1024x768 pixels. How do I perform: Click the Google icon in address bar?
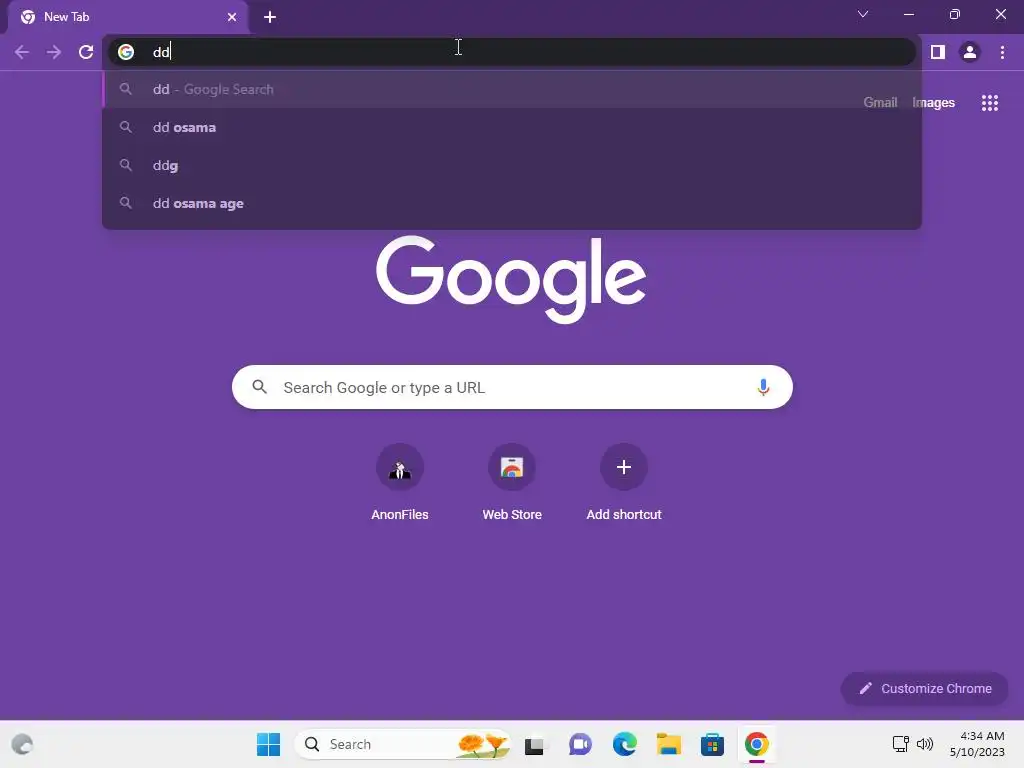[x=126, y=52]
